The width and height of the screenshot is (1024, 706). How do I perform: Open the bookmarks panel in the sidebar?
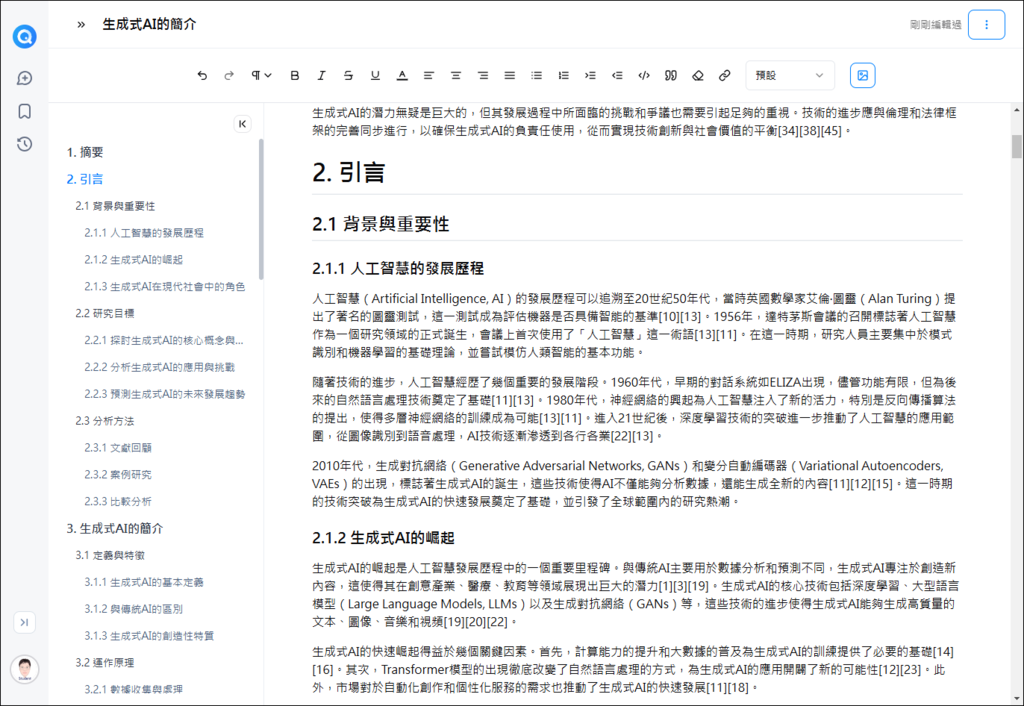coord(24,111)
